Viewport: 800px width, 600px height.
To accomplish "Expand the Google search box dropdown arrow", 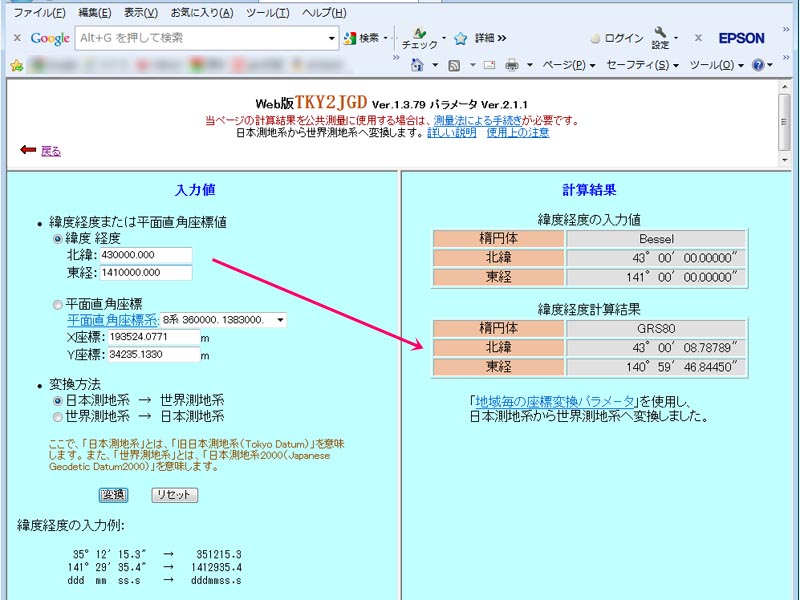I will tap(333, 38).
